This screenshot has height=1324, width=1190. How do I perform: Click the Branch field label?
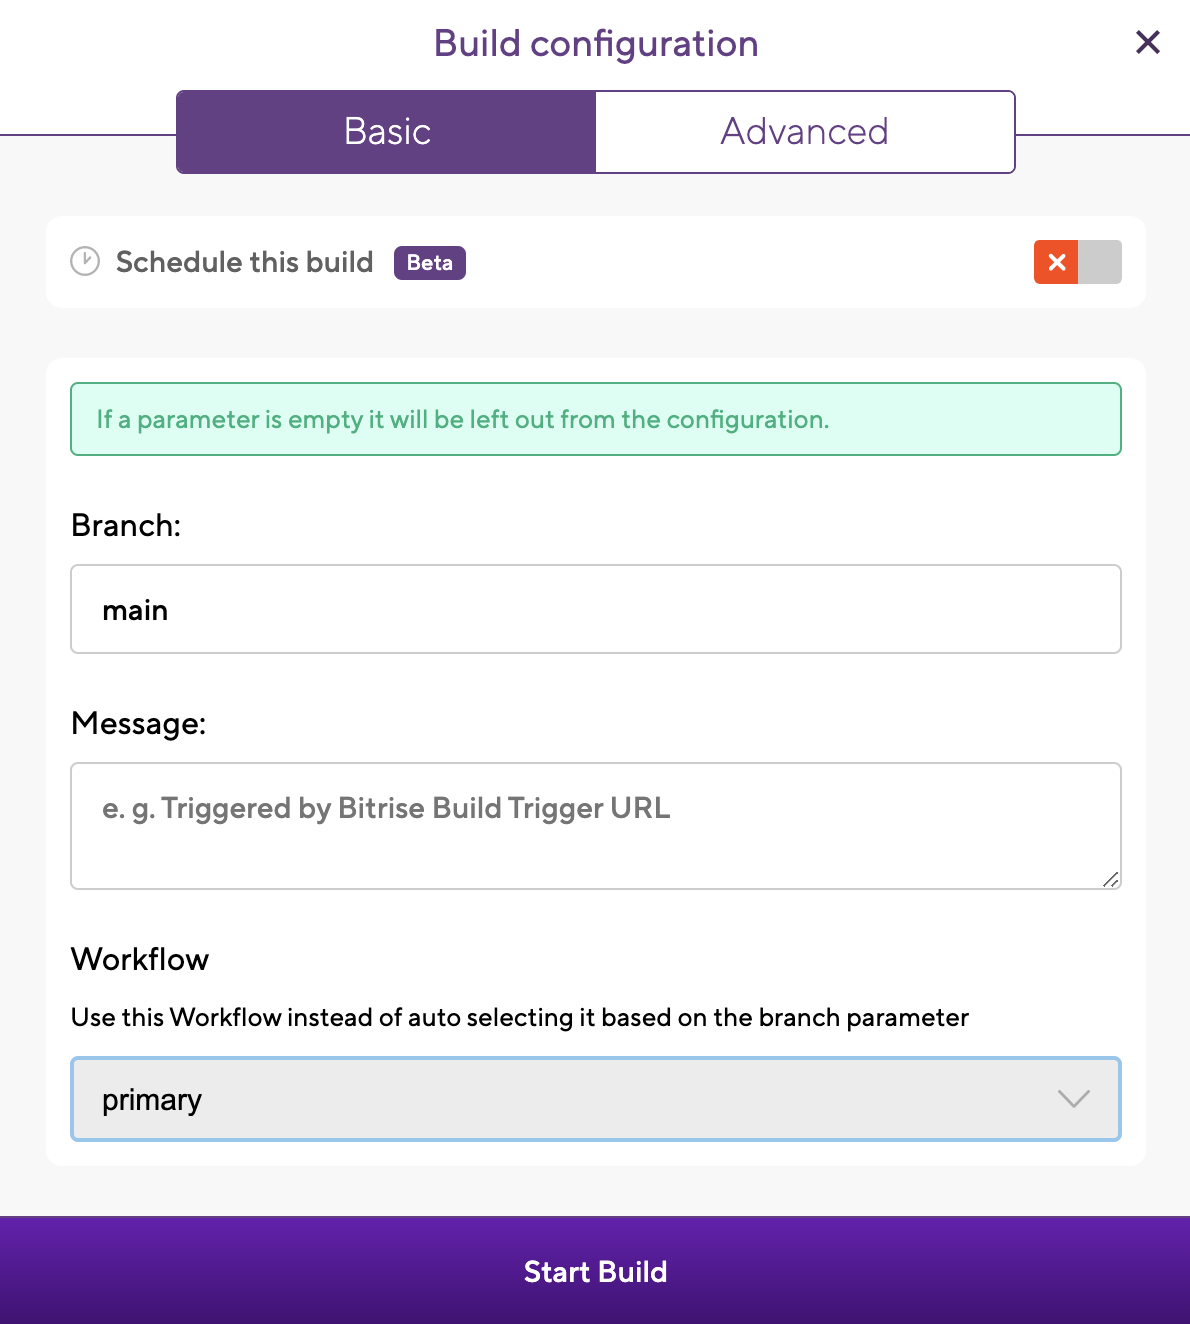coord(126,525)
